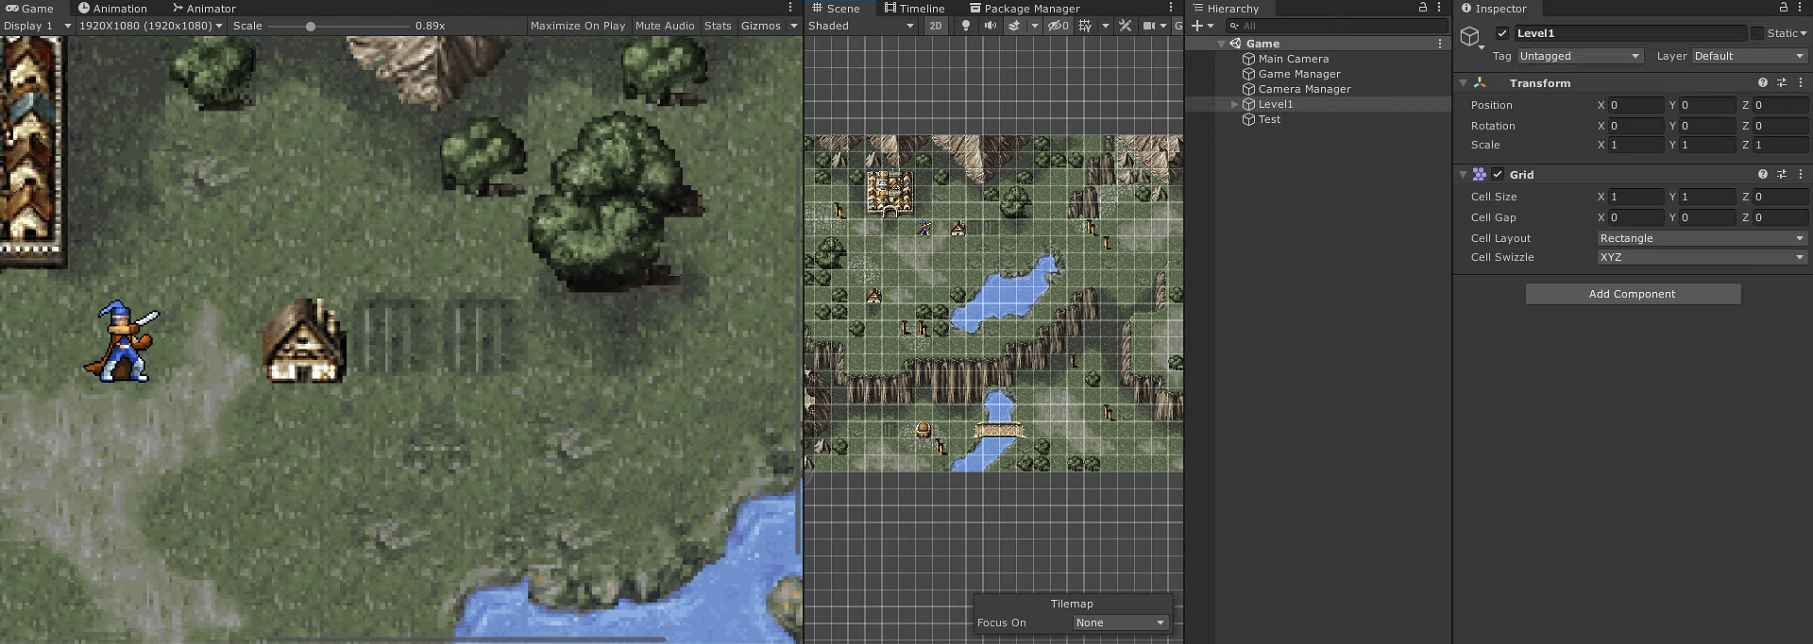The height and width of the screenshot is (644, 1813).
Task: Enable the Static checkbox
Action: coord(1757,33)
